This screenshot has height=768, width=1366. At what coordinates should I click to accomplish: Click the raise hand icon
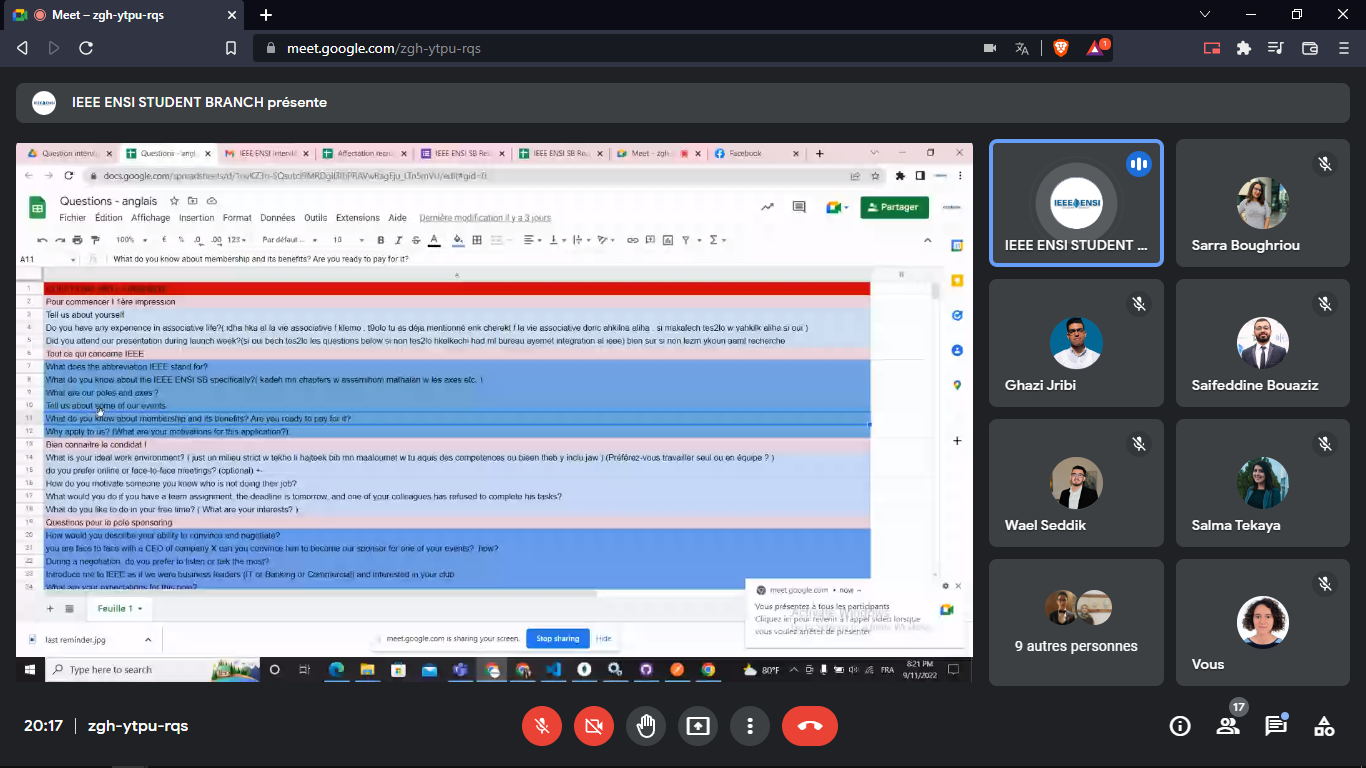(646, 726)
